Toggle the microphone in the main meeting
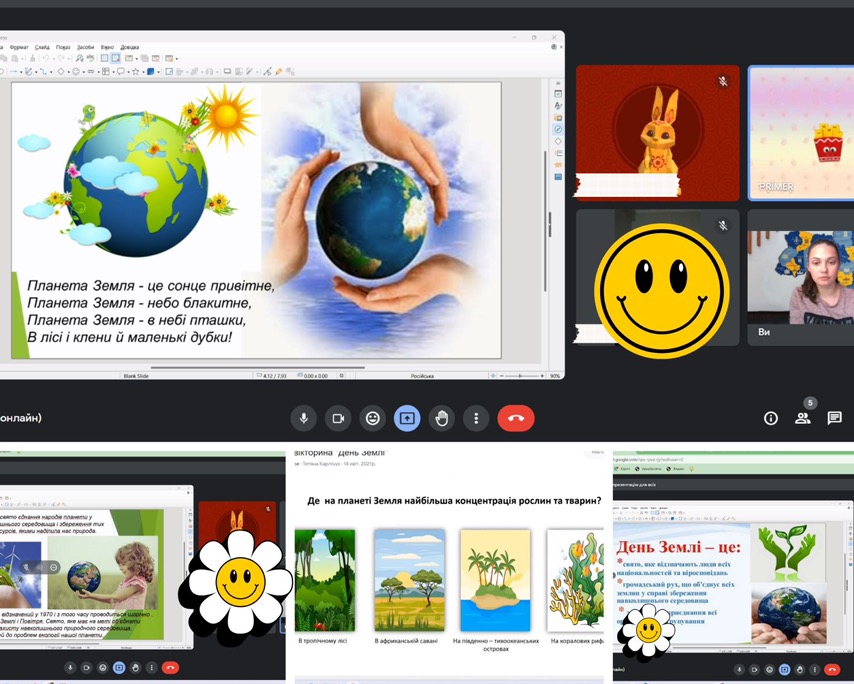The height and width of the screenshot is (684, 854). click(x=304, y=418)
